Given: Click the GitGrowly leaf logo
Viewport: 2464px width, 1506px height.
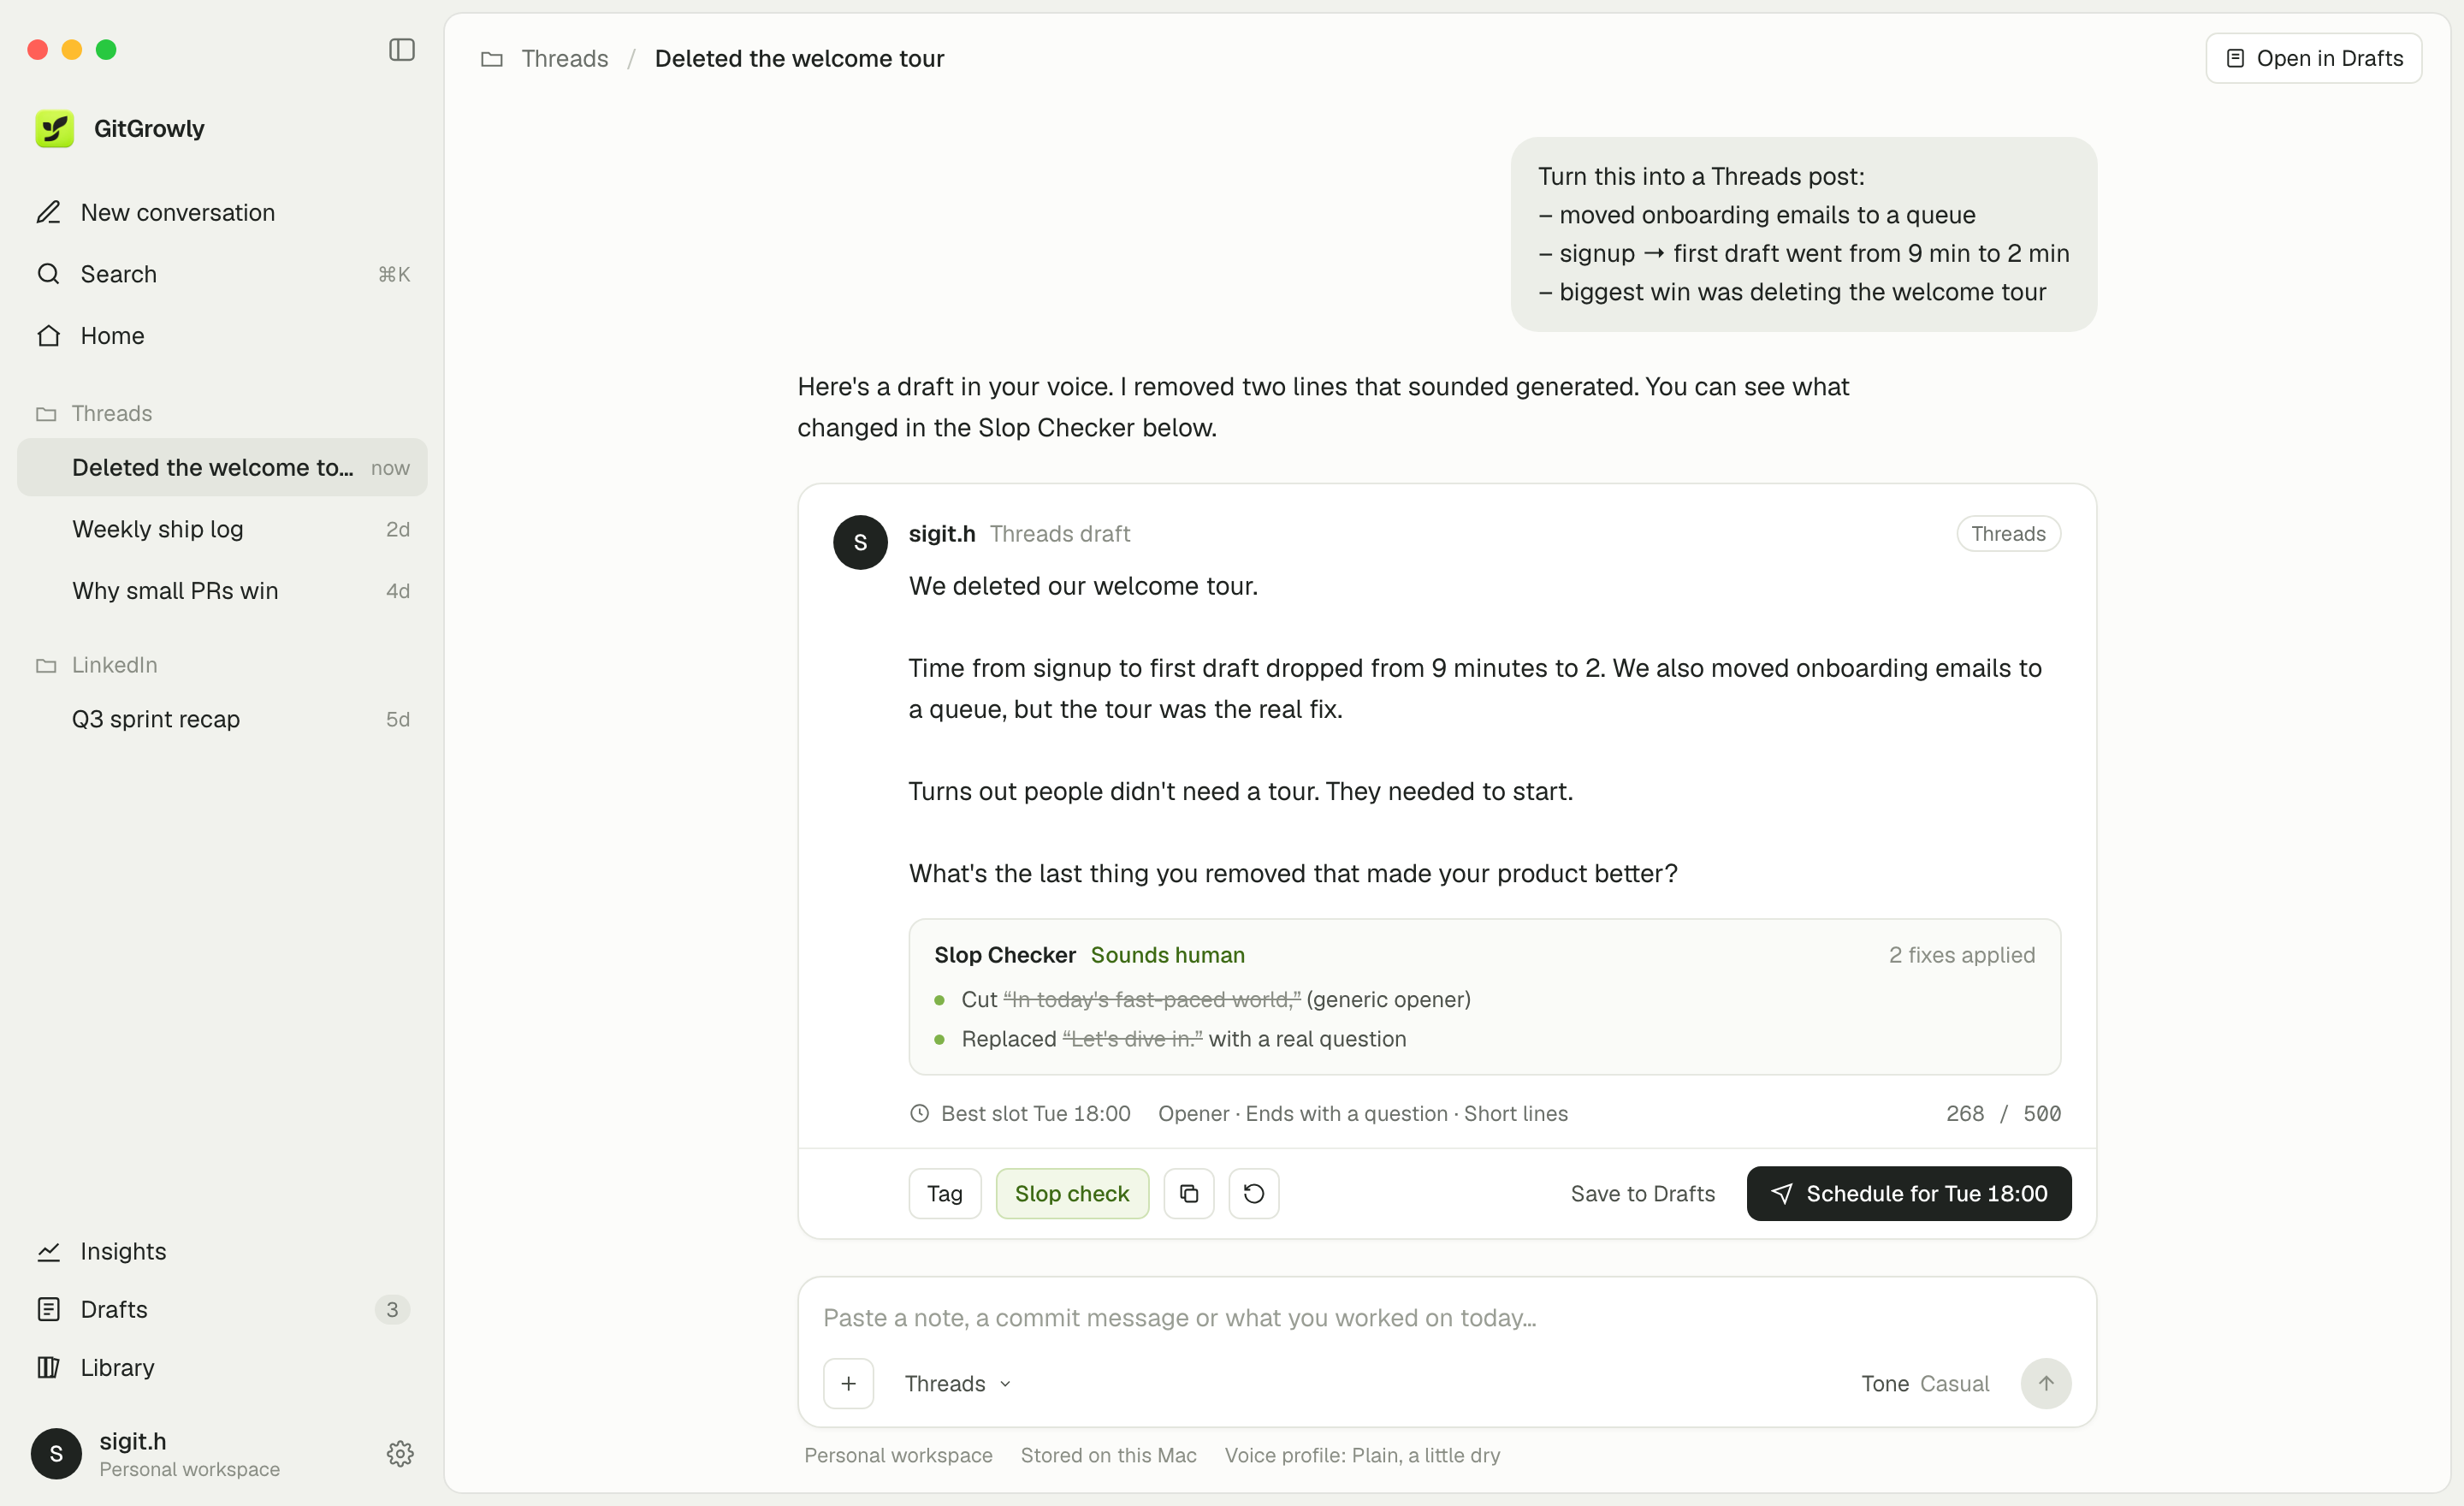Looking at the screenshot, I should click(x=55, y=129).
